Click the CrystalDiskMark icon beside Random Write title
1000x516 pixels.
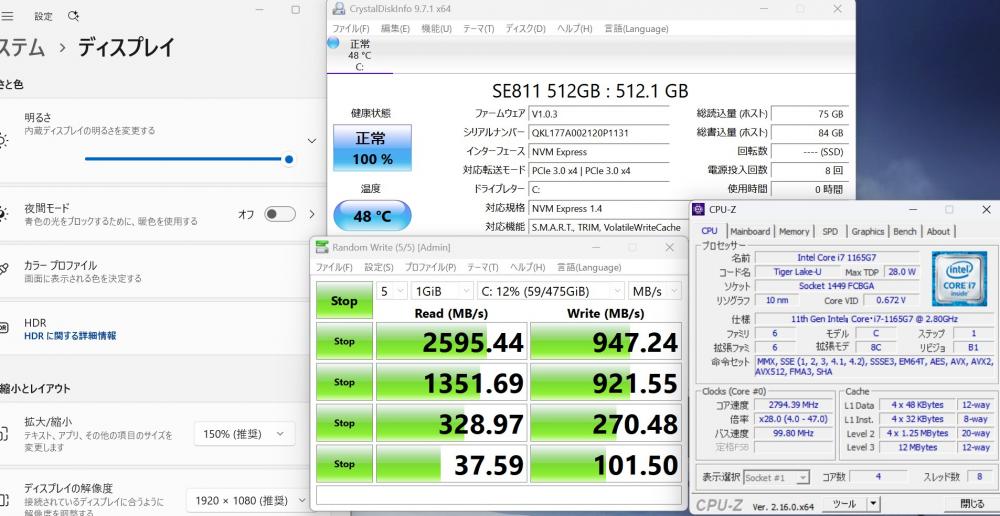click(322, 248)
